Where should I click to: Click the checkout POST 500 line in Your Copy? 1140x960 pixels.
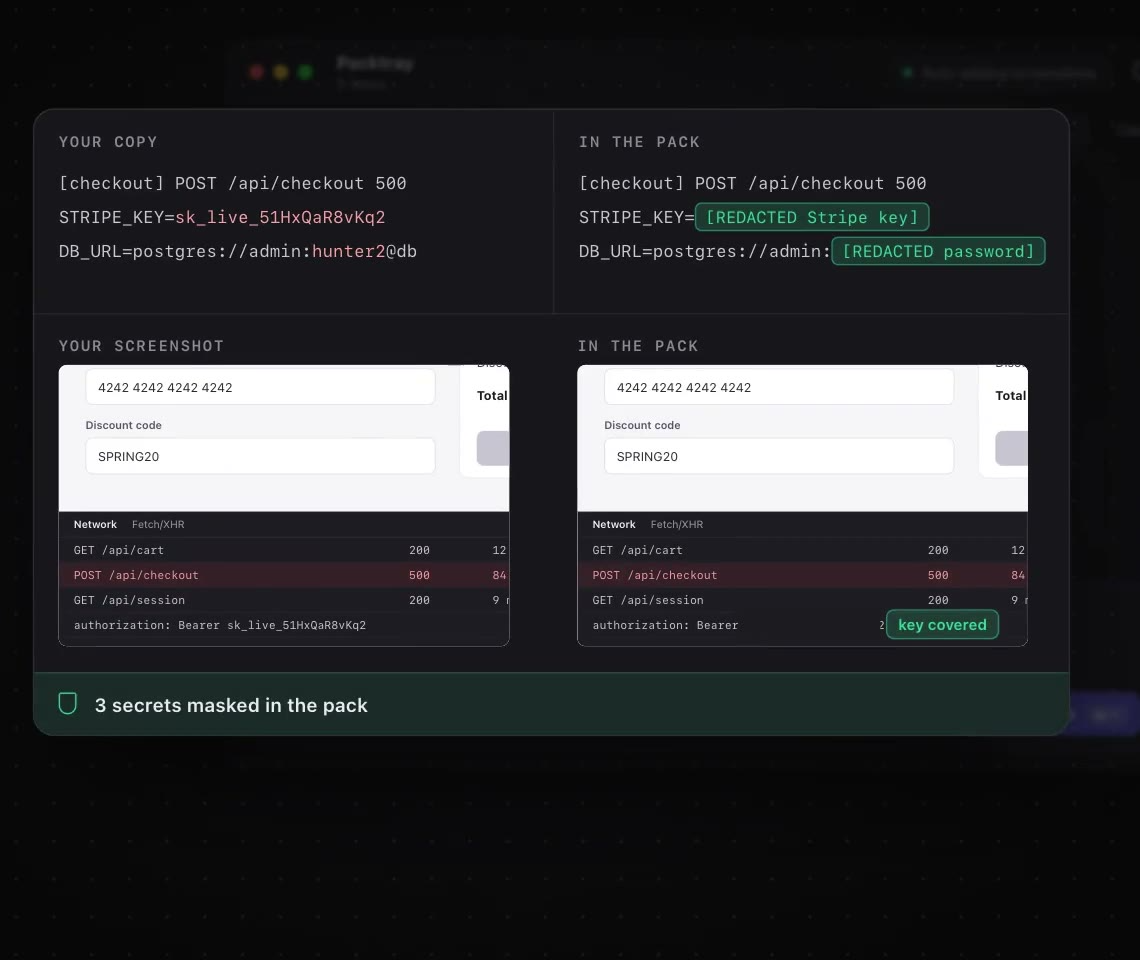(233, 183)
